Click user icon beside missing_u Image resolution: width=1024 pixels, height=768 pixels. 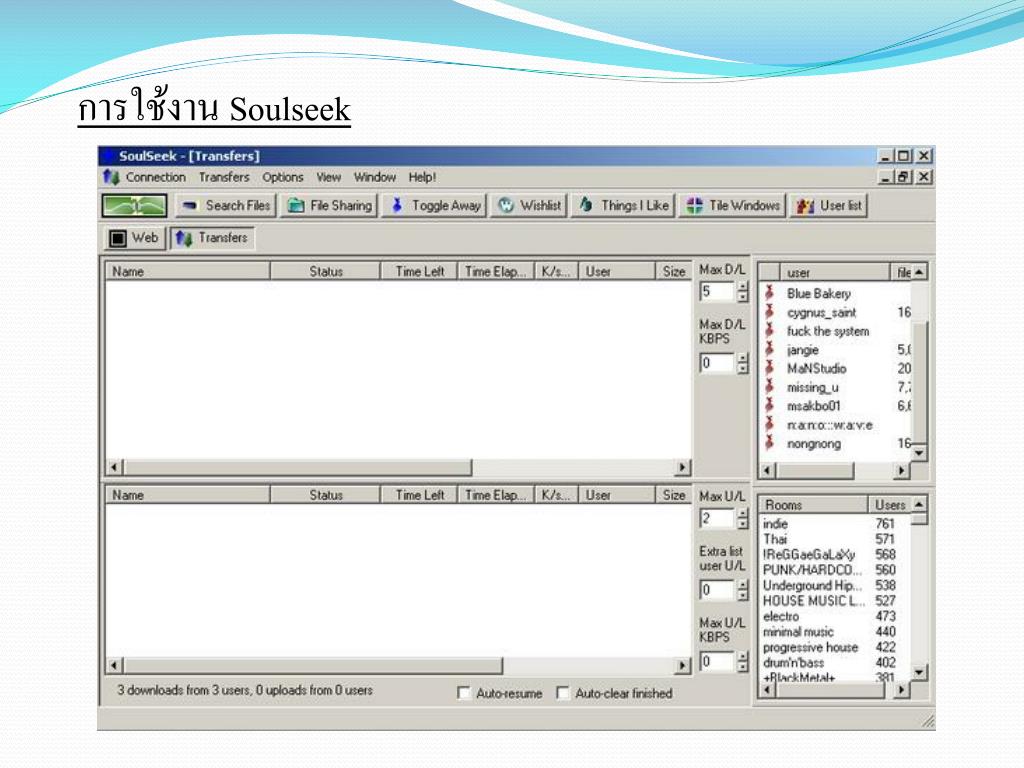770,387
